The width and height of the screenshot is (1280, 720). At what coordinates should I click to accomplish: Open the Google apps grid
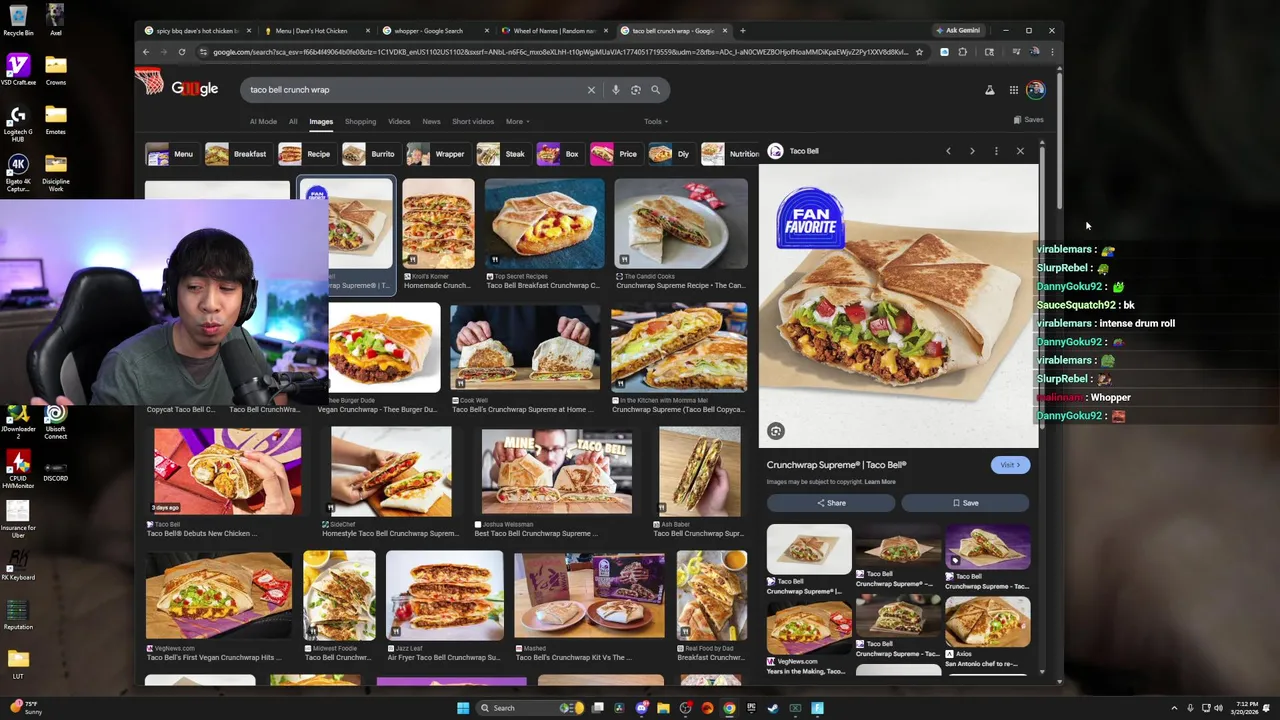(x=1013, y=90)
